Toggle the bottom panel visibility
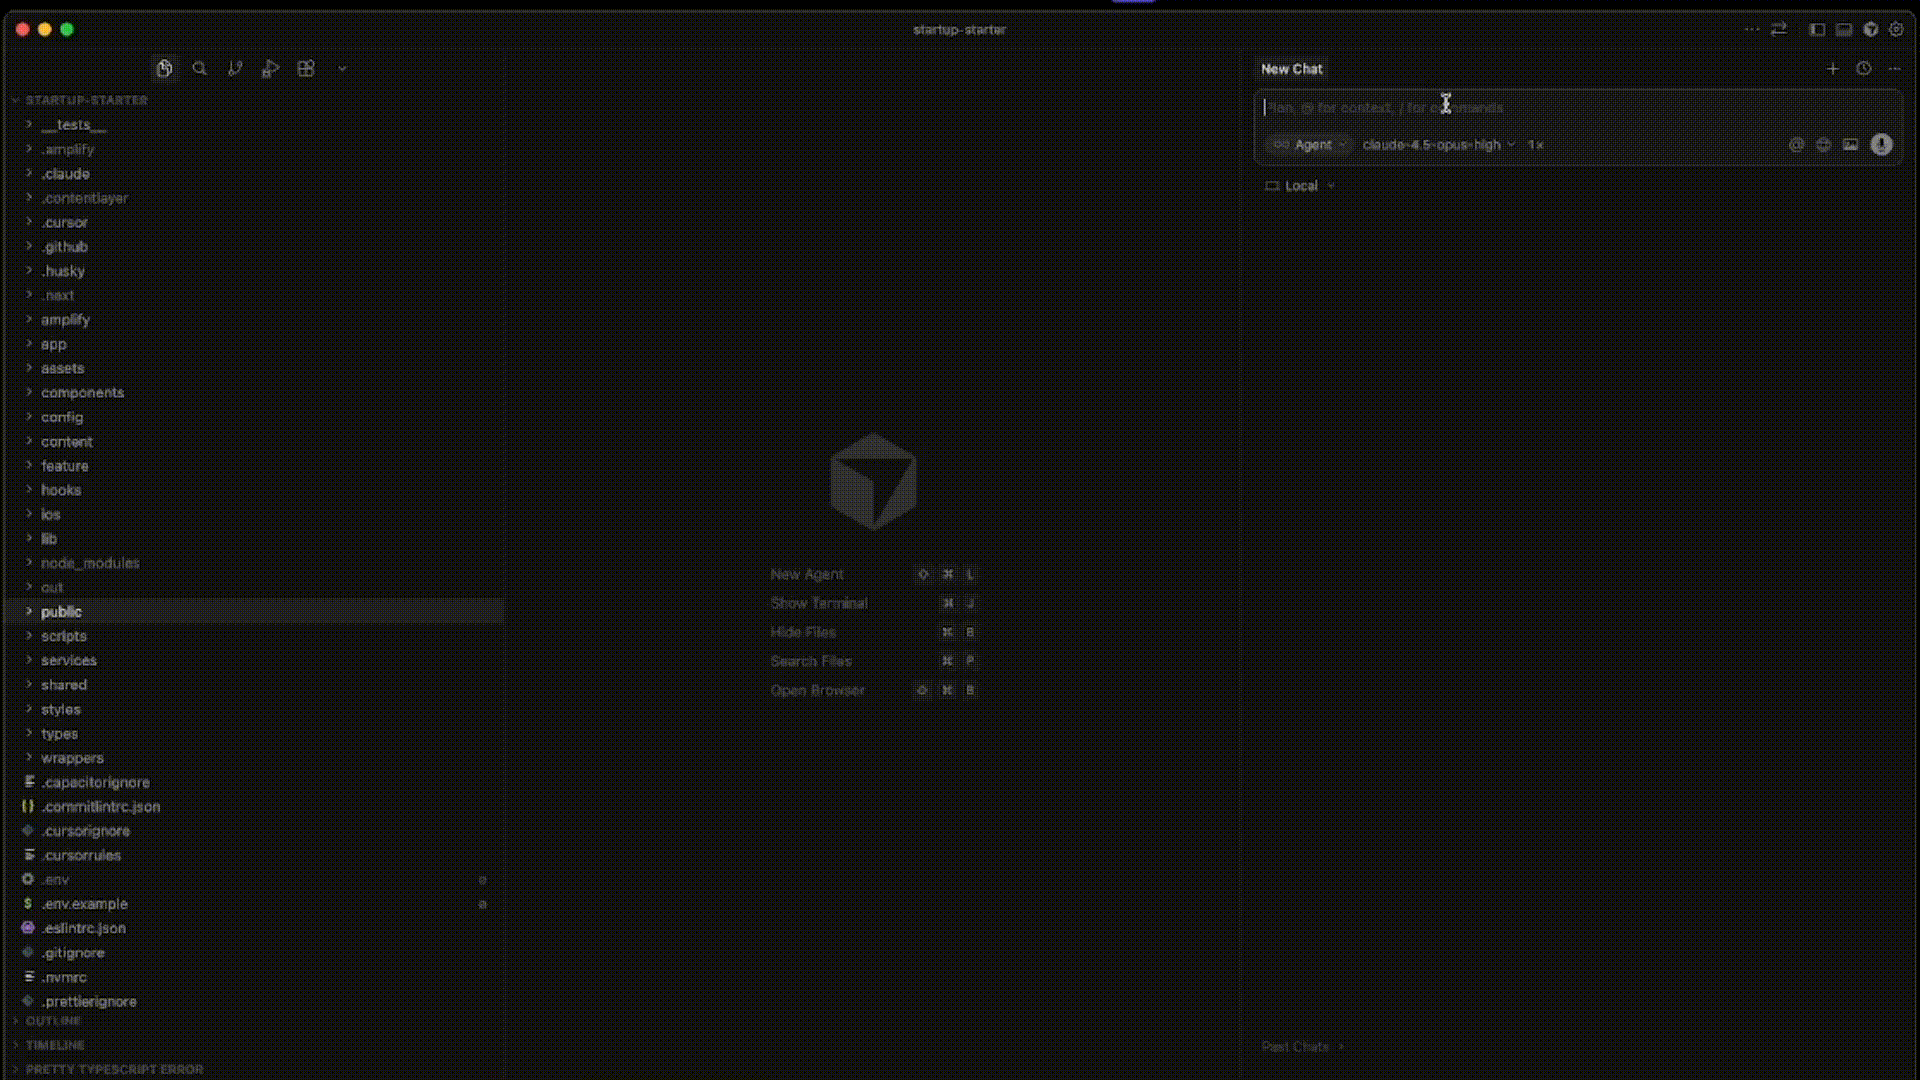Screen dimensions: 1920x1080 pyautogui.click(x=1843, y=29)
